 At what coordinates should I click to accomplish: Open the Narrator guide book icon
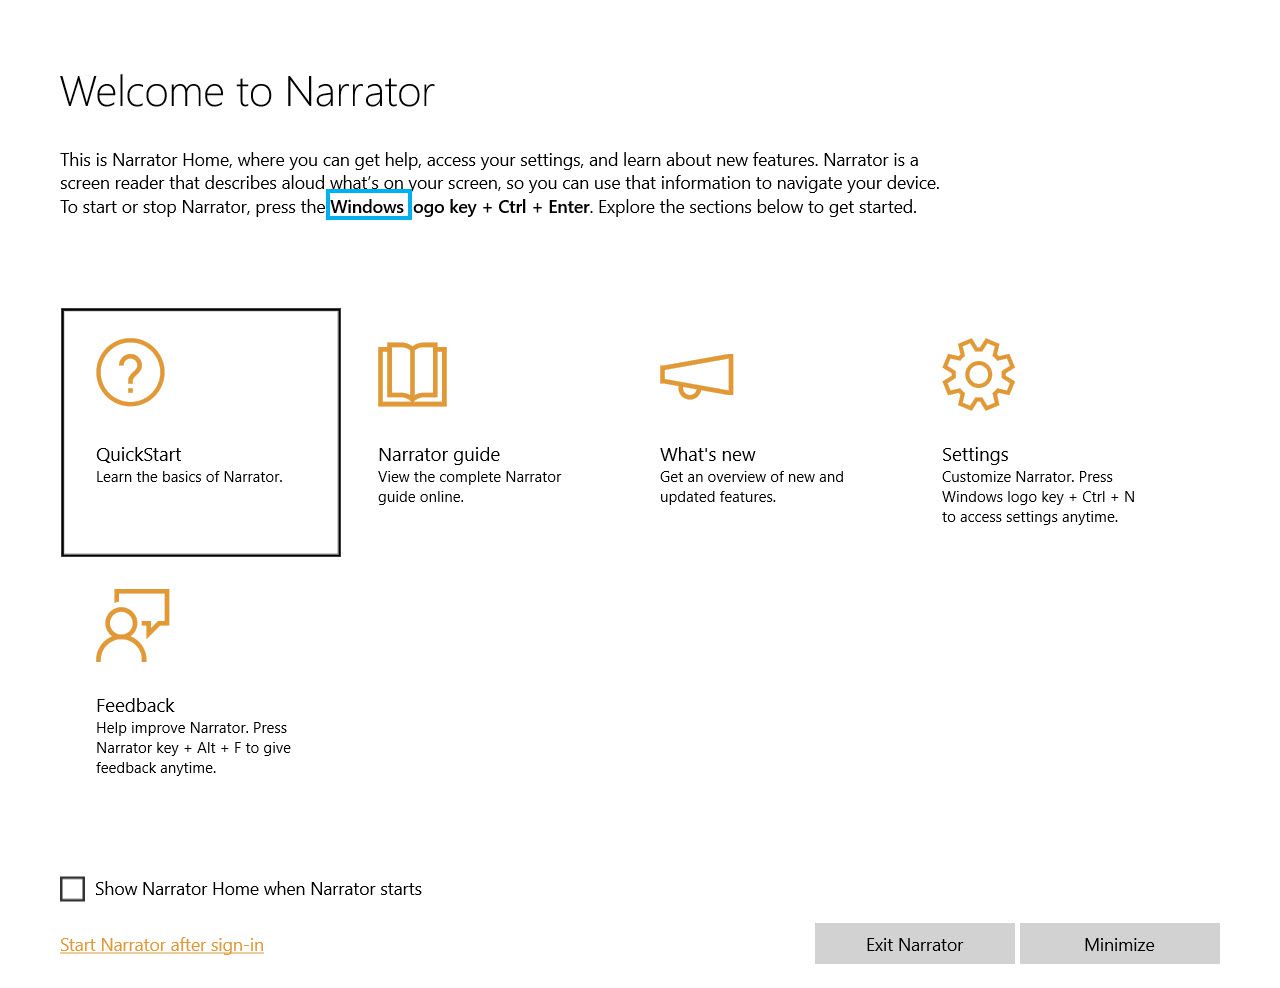pyautogui.click(x=412, y=374)
